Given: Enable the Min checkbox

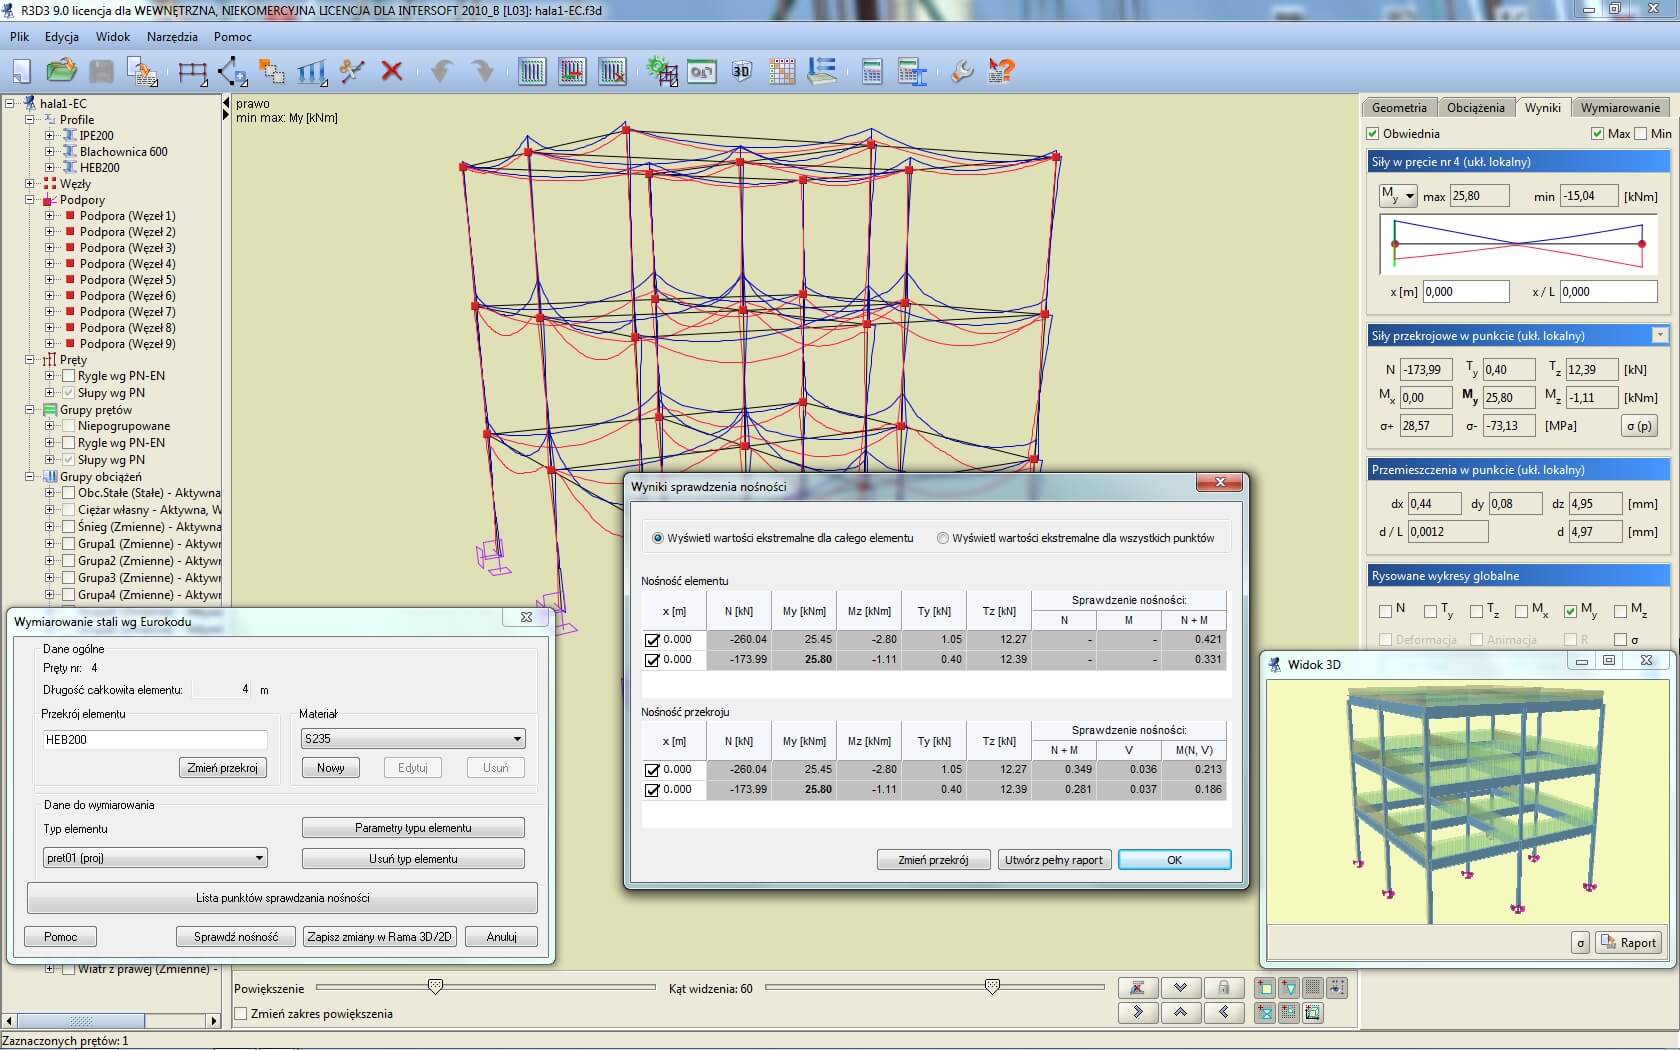Looking at the screenshot, I should click(x=1640, y=133).
